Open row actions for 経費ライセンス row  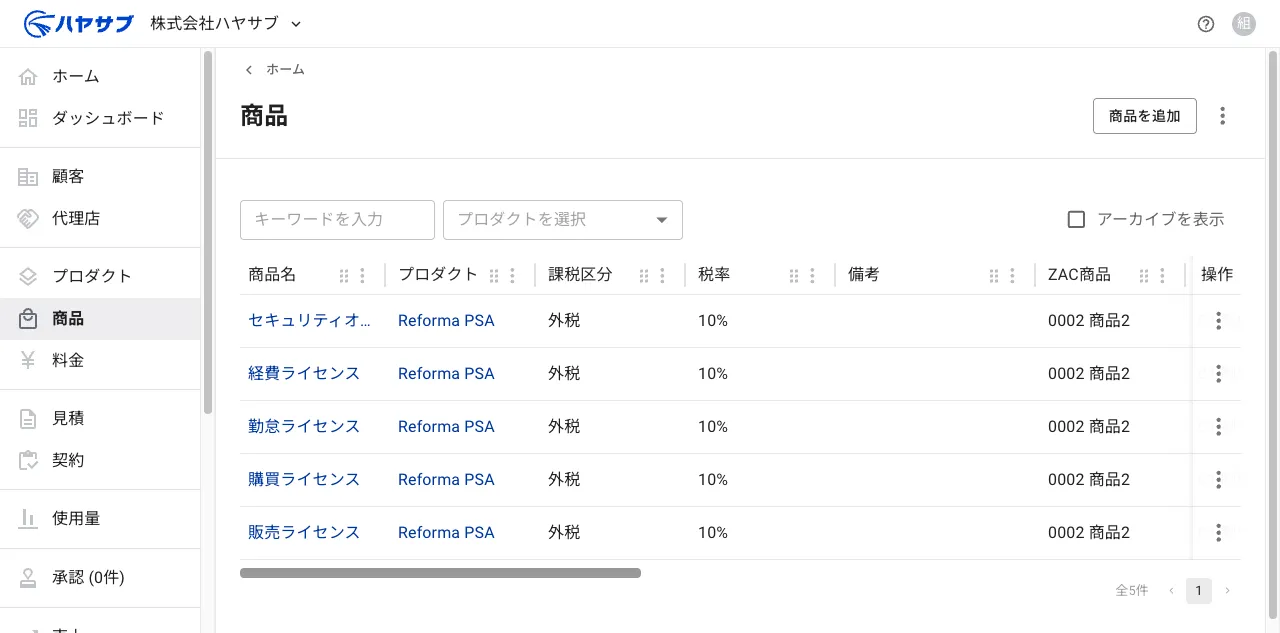point(1218,374)
